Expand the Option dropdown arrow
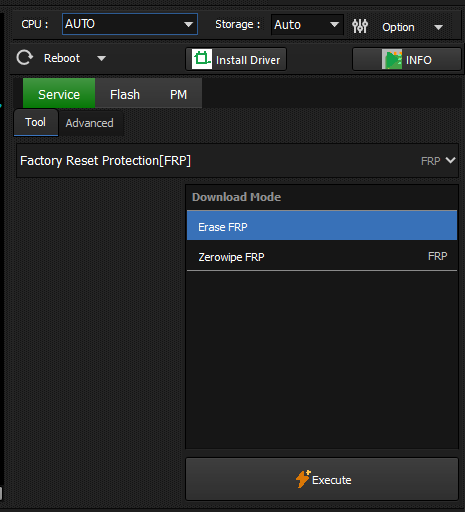Image resolution: width=465 pixels, height=512 pixels. pyautogui.click(x=439, y=27)
